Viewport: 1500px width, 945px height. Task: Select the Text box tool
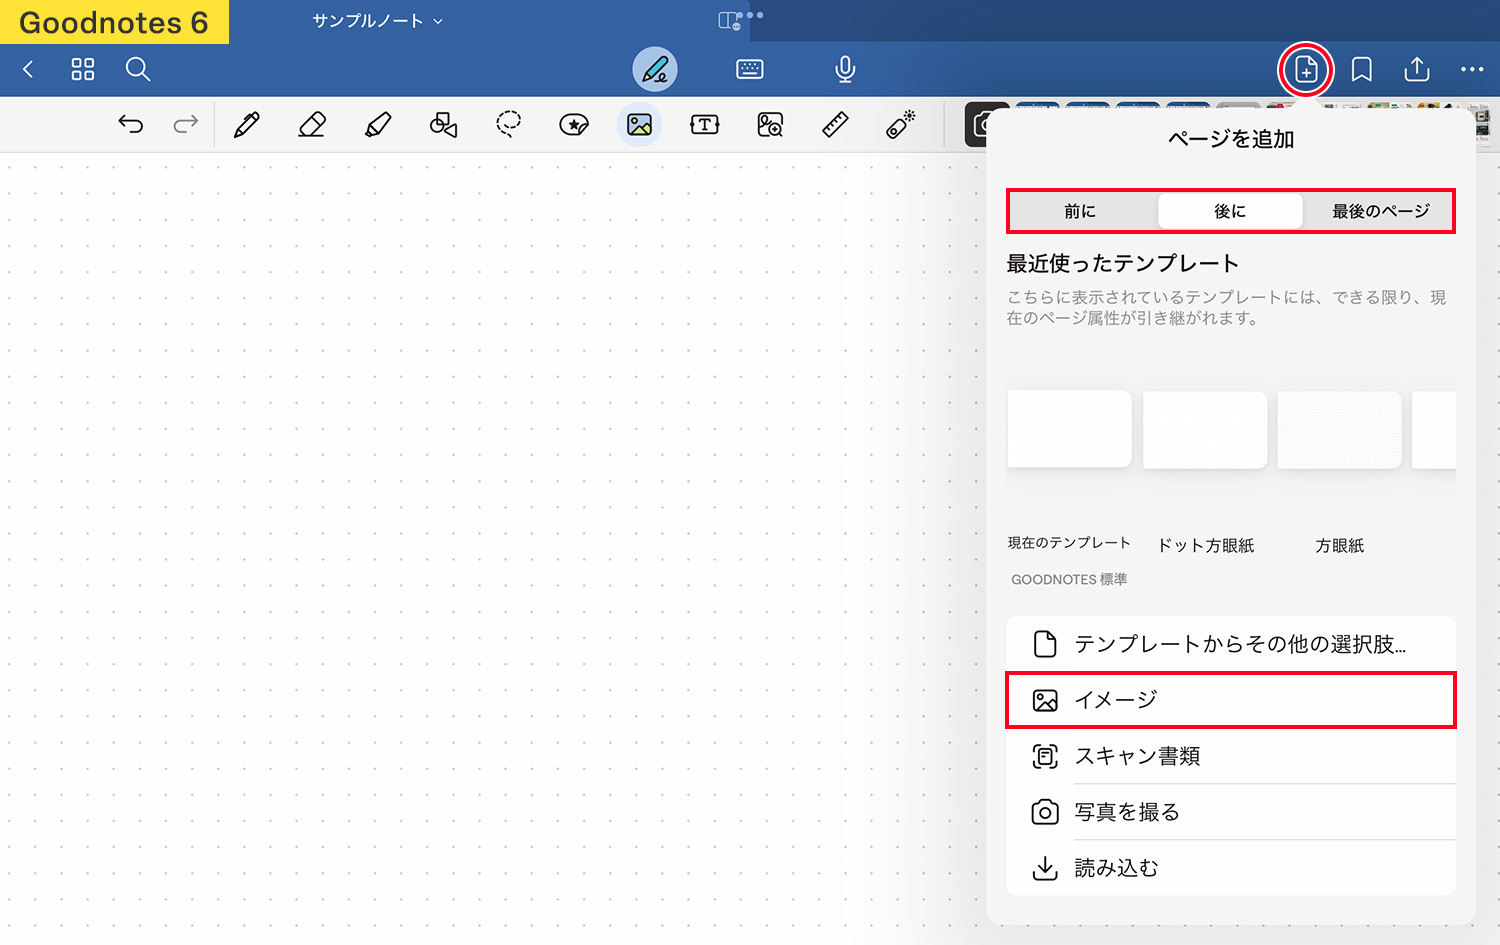[705, 124]
